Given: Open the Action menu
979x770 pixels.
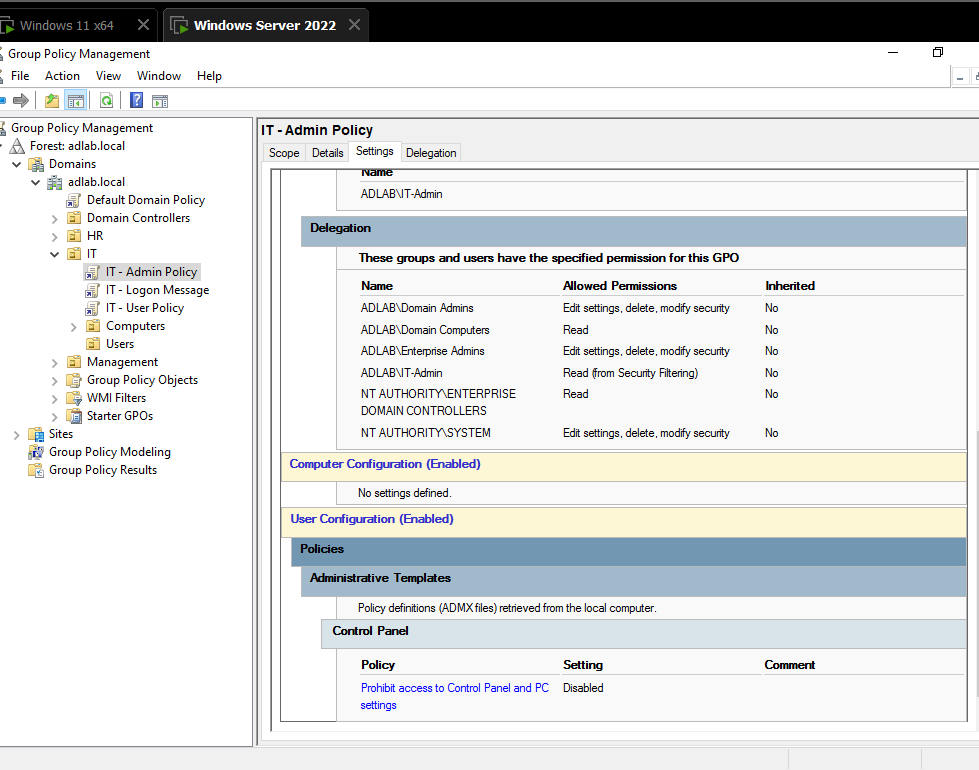Looking at the screenshot, I should [62, 76].
